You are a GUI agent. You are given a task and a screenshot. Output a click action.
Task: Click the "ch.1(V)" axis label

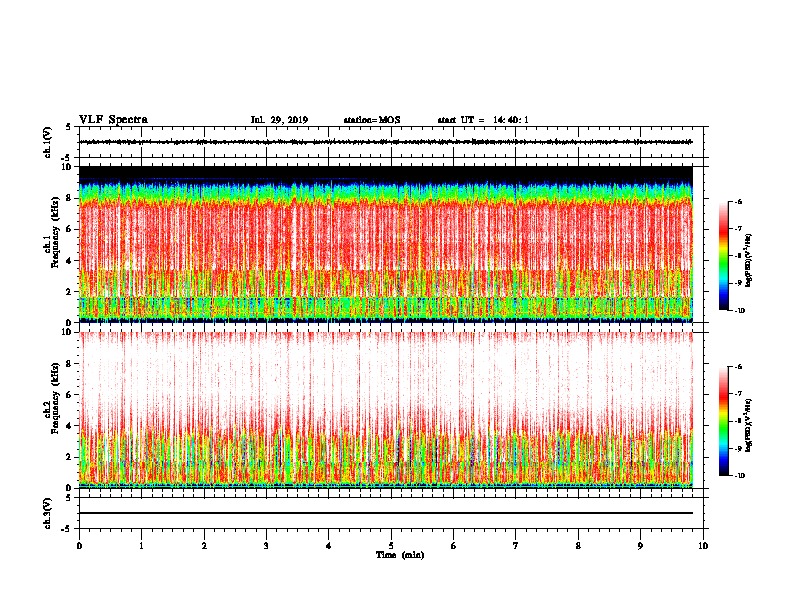[x=48, y=142]
